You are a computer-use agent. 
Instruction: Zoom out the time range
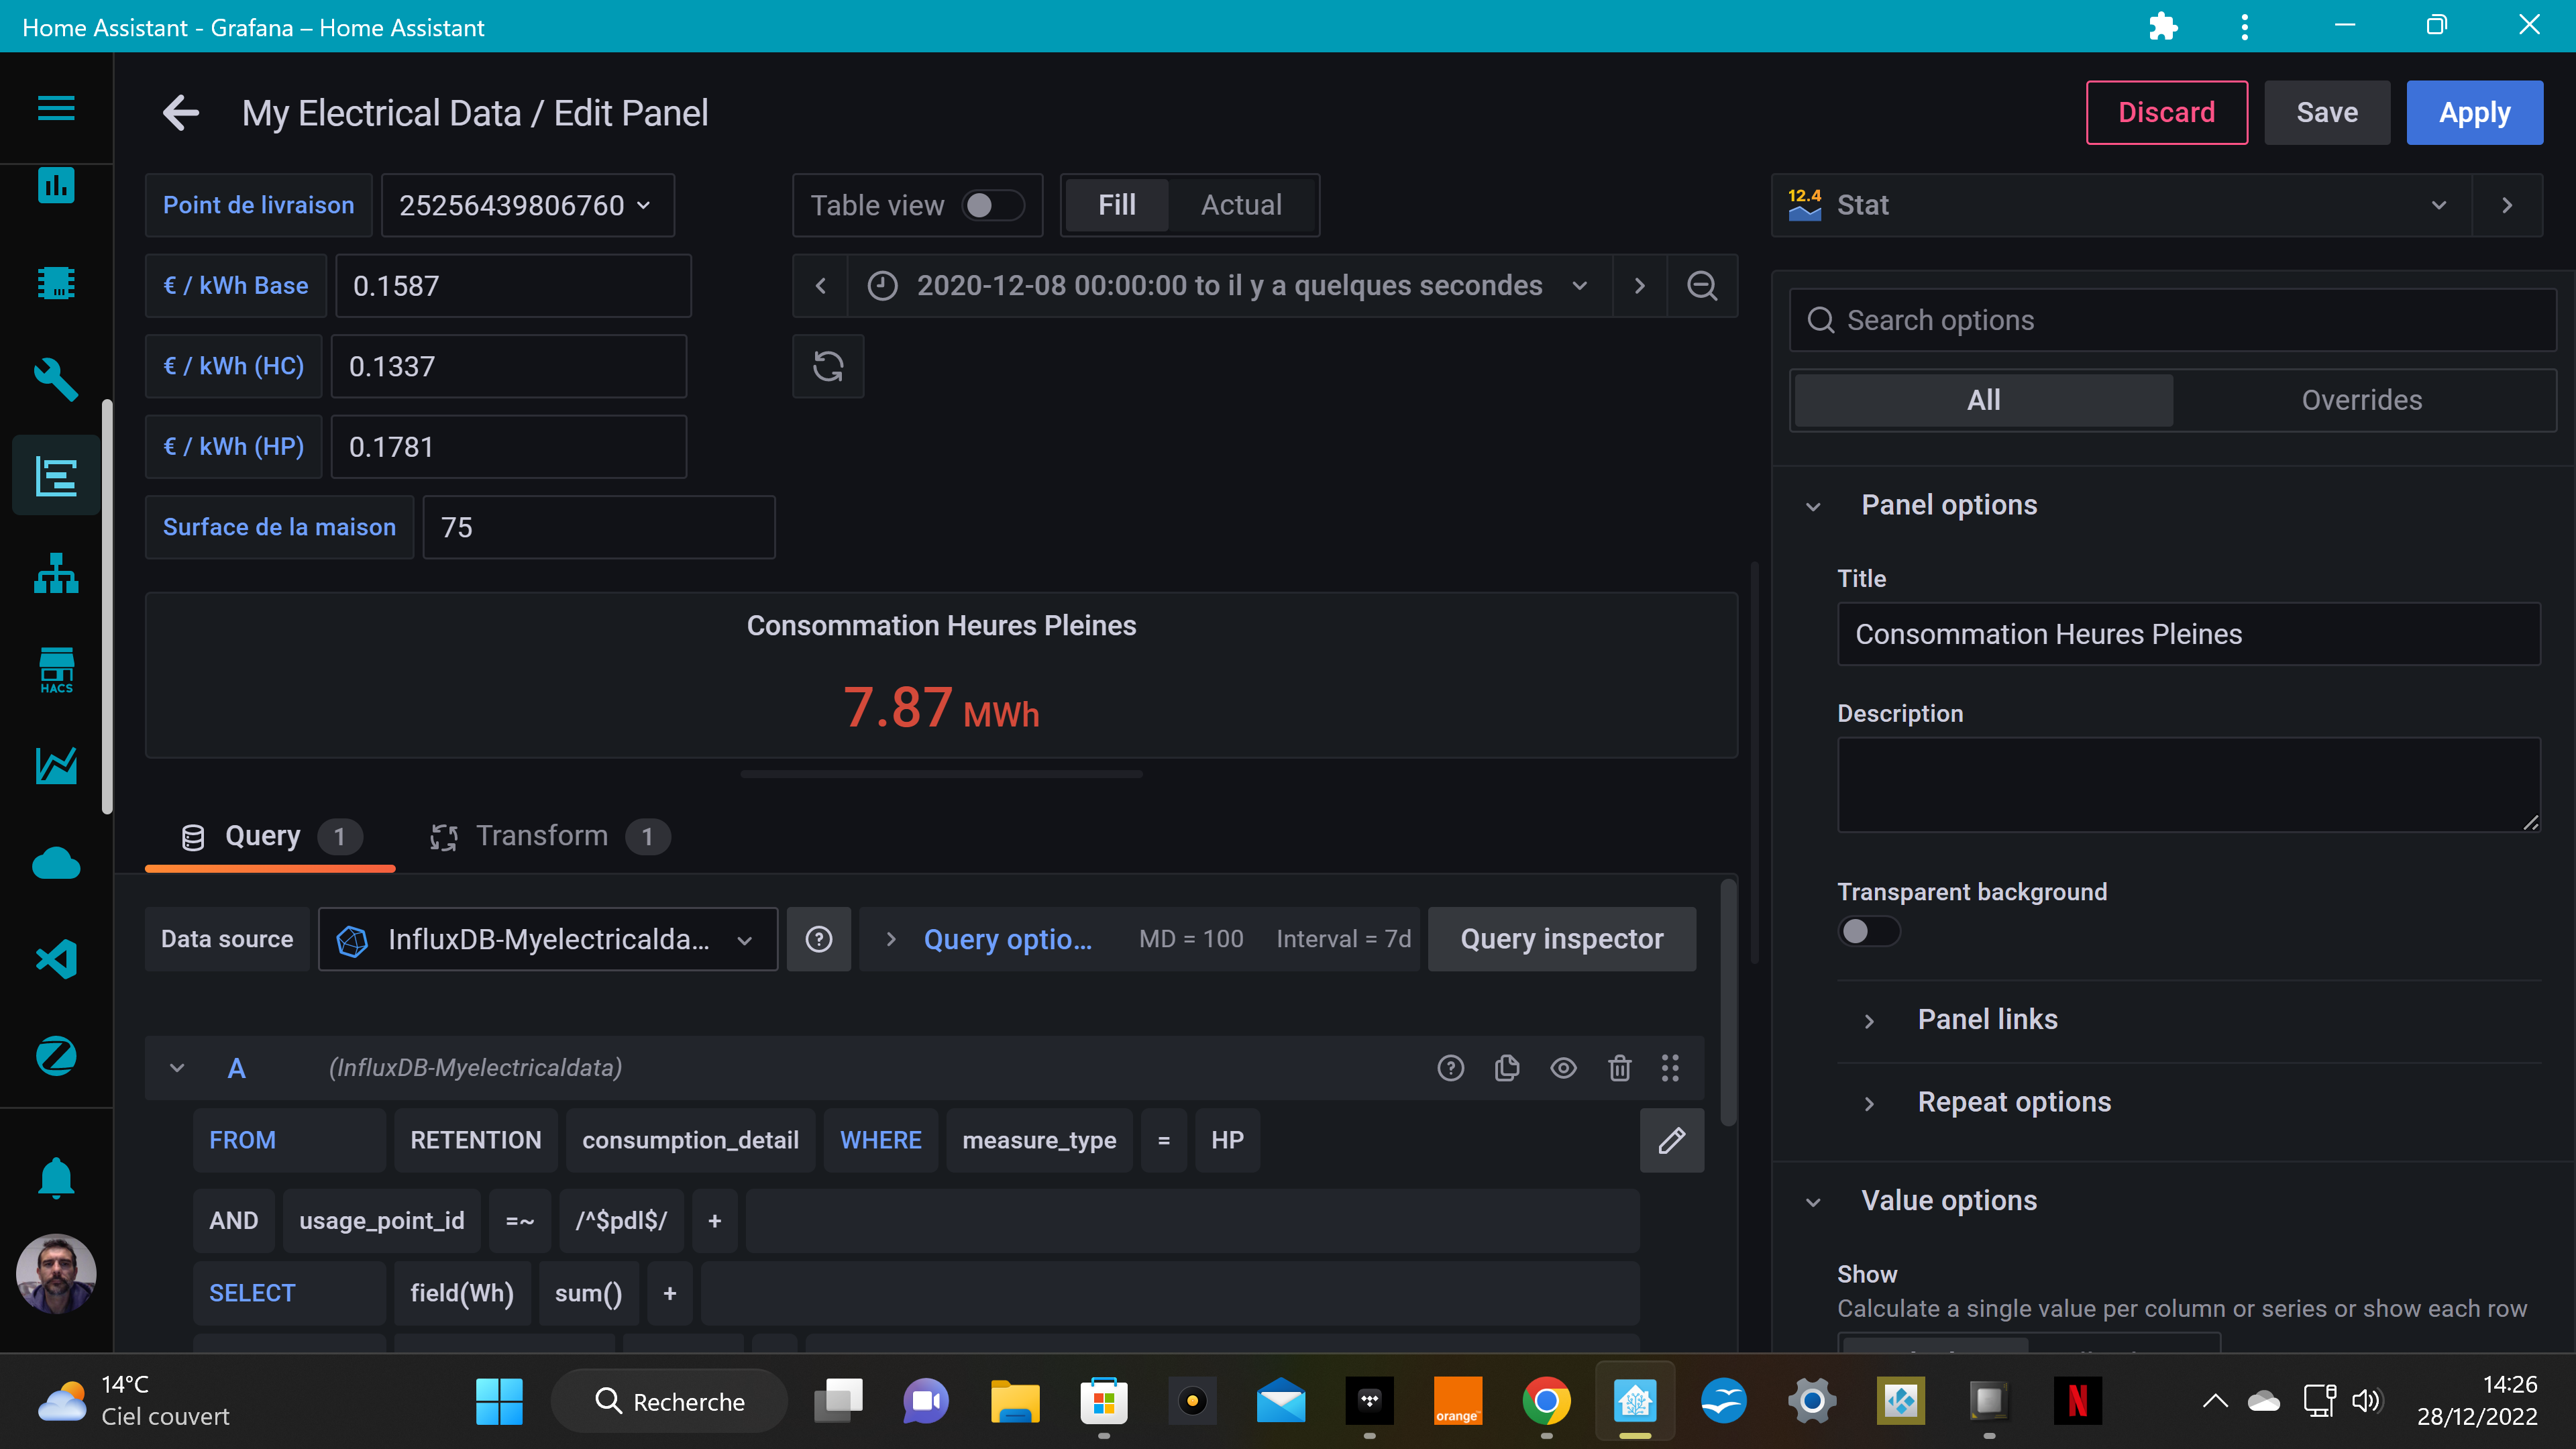point(1702,286)
